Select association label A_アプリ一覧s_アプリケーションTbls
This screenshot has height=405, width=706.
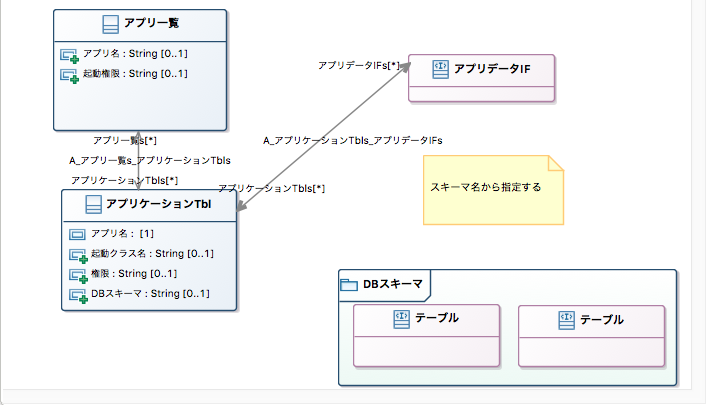tap(150, 160)
